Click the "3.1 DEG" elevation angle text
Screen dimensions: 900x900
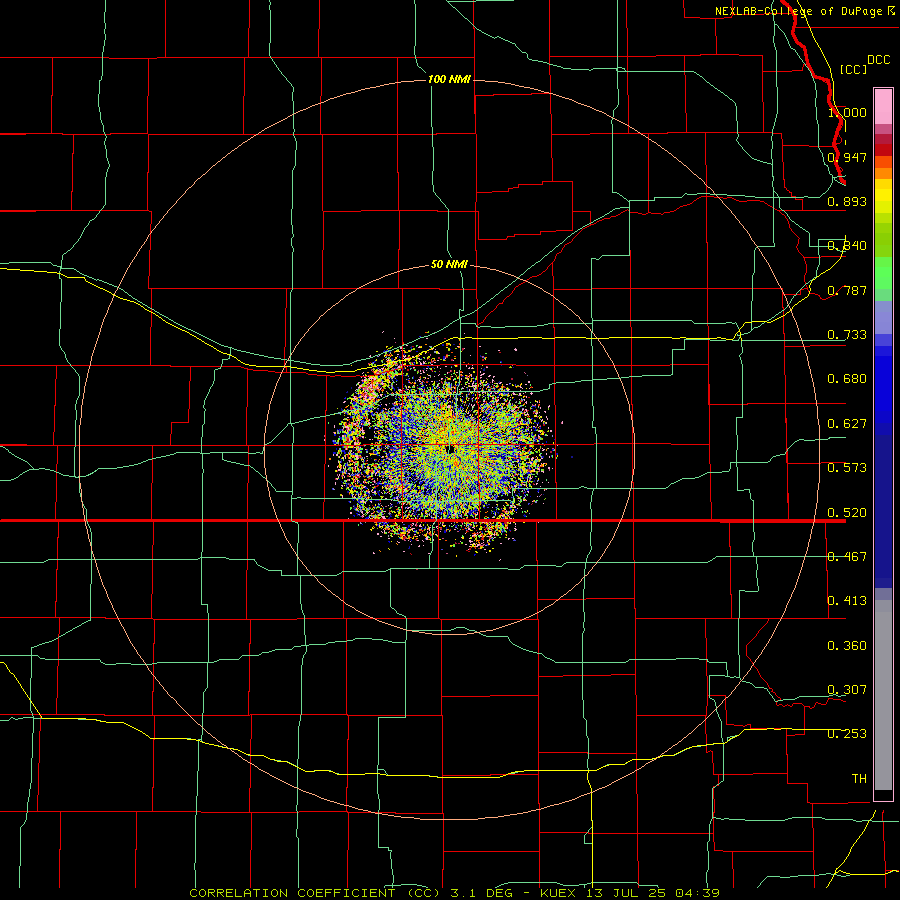tap(482, 893)
